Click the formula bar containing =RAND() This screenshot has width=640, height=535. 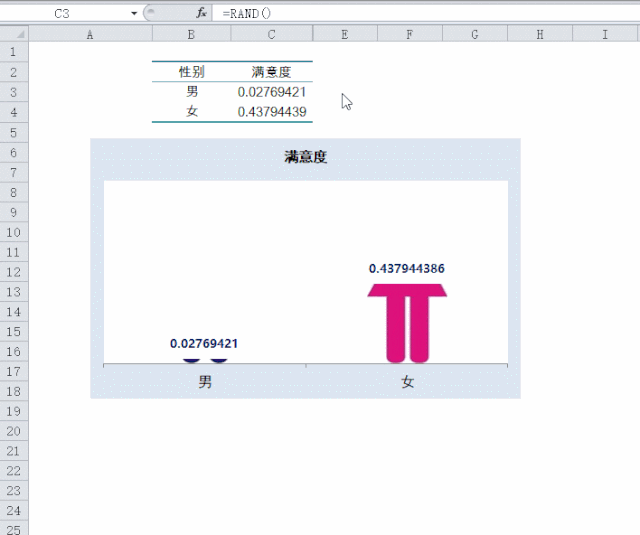pyautogui.click(x=424, y=13)
